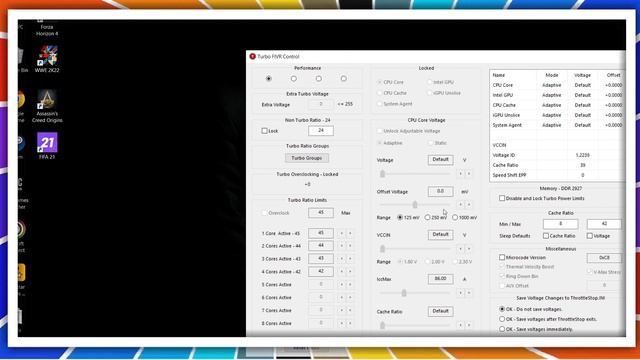Select the CPU Core radio in Locked group
This screenshot has width=640, height=360.
(x=380, y=82)
